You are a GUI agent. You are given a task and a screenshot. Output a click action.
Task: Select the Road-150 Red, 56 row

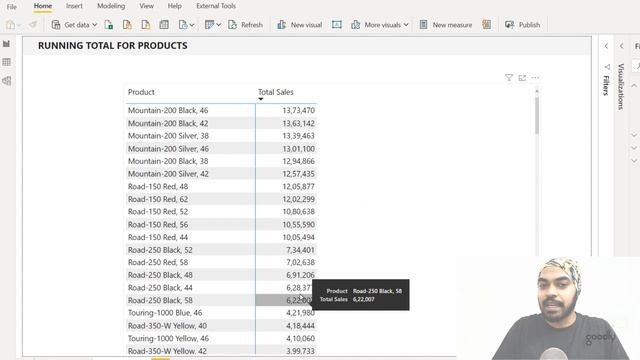(221, 224)
